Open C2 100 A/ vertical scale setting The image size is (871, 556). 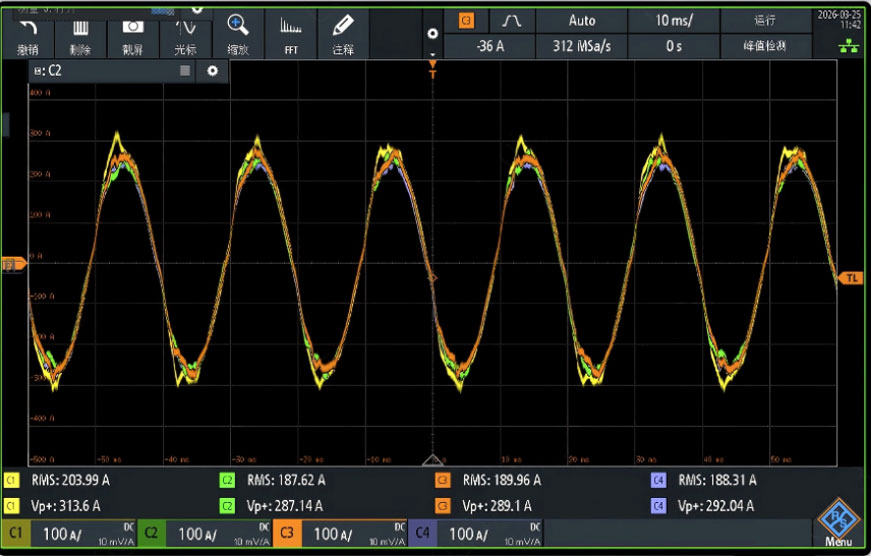(x=219, y=534)
